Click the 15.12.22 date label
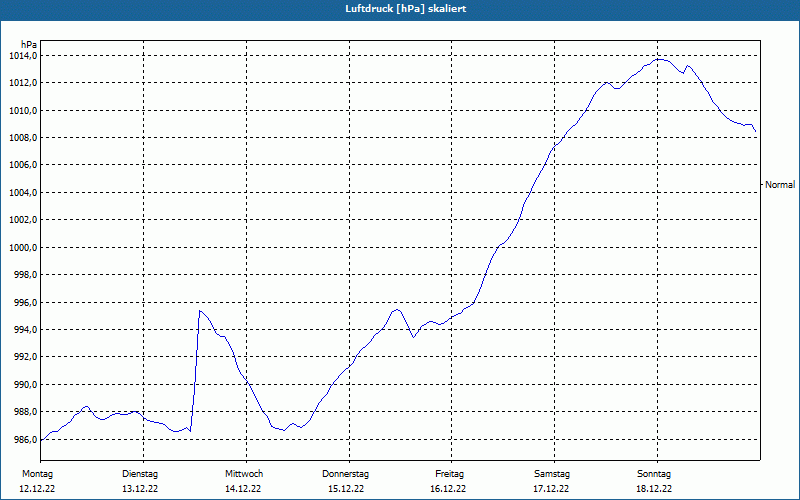Screen dimensions: 800x500 pyautogui.click(x=346, y=489)
